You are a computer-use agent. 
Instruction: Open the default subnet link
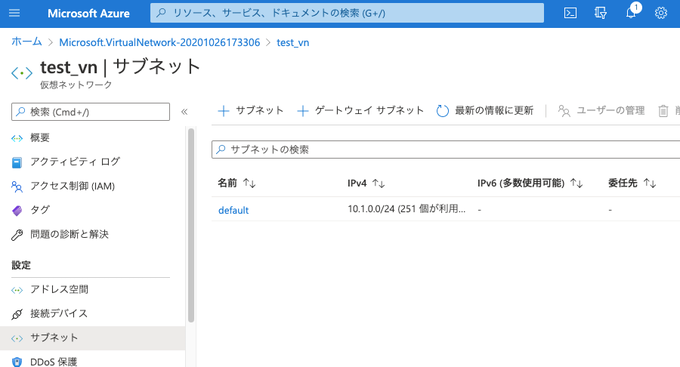233,210
